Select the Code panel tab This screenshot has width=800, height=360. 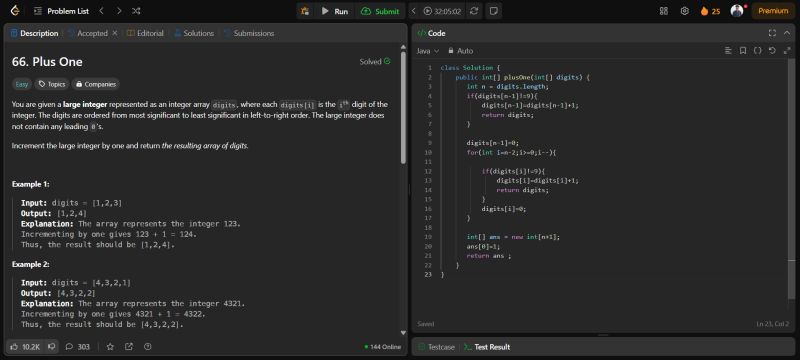tap(432, 33)
